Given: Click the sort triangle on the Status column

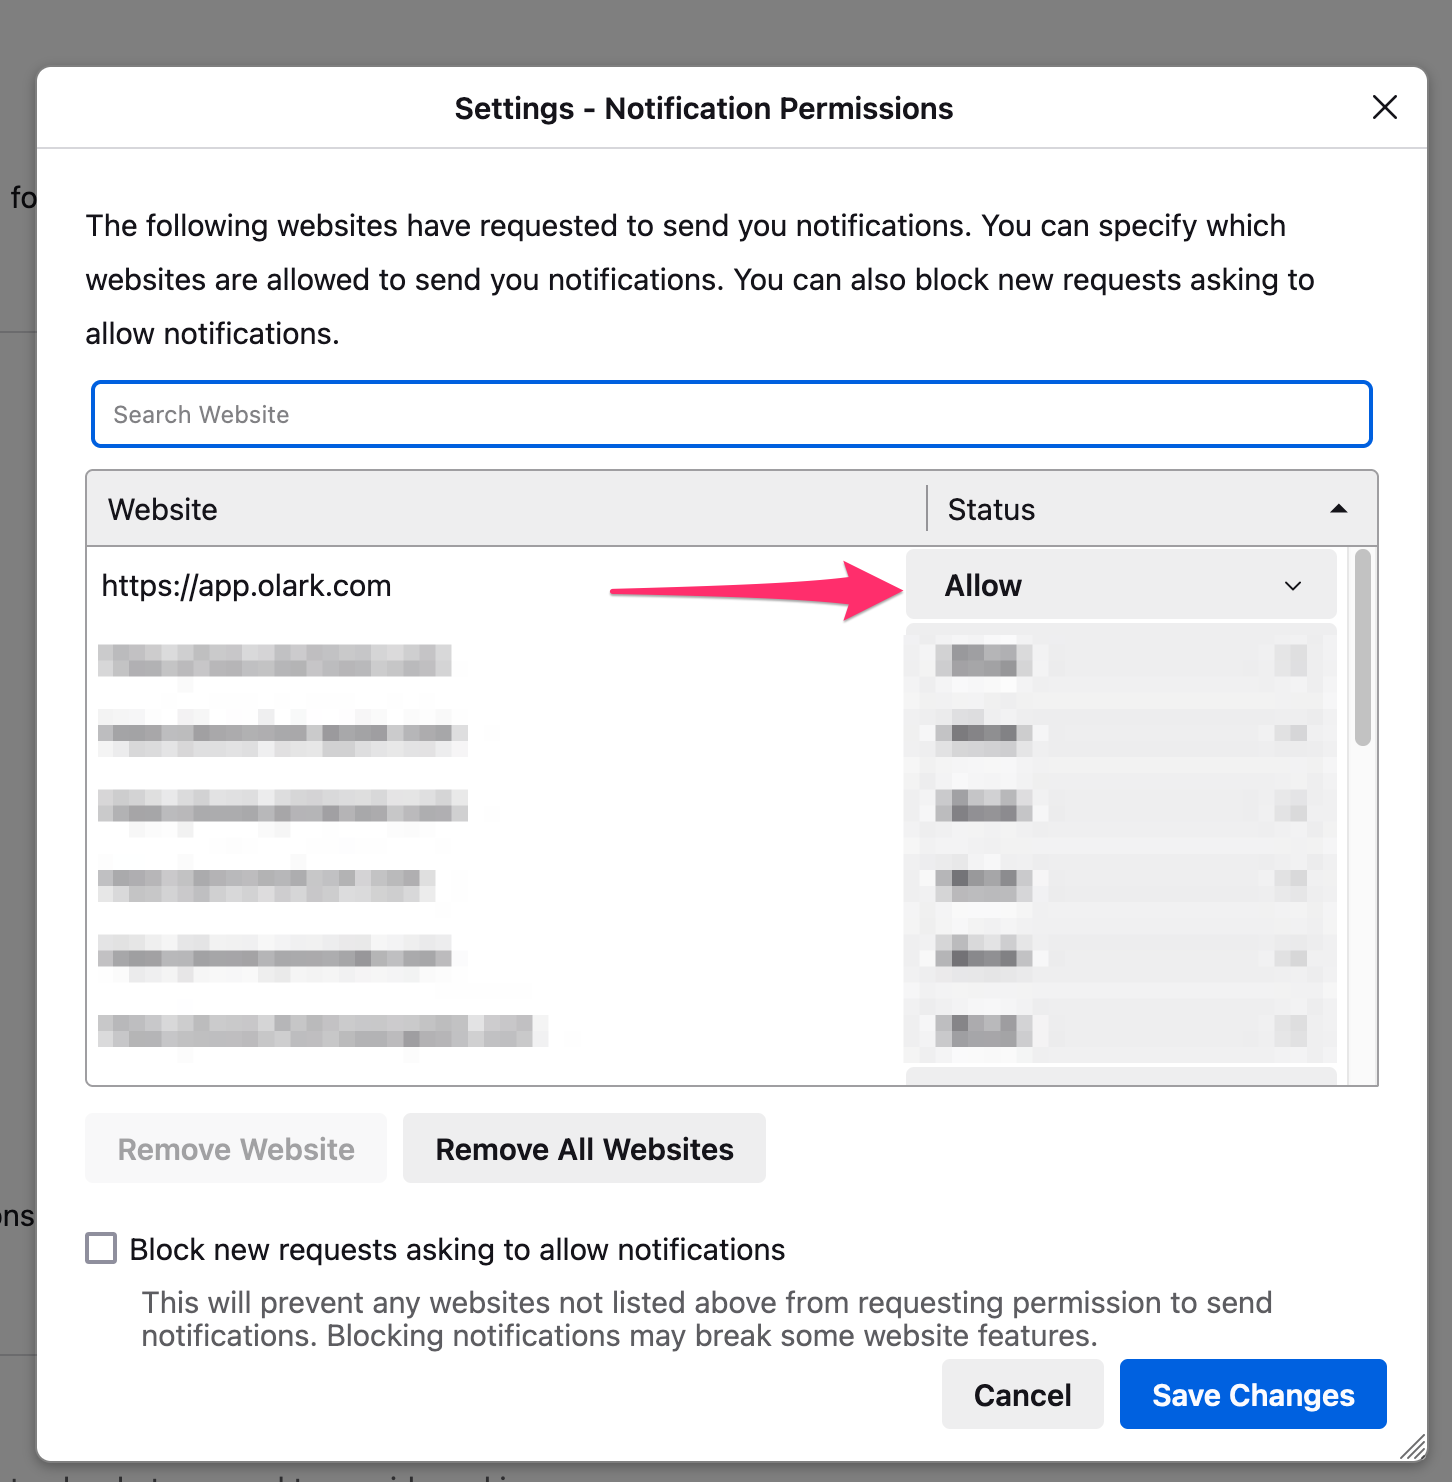Looking at the screenshot, I should point(1340,509).
